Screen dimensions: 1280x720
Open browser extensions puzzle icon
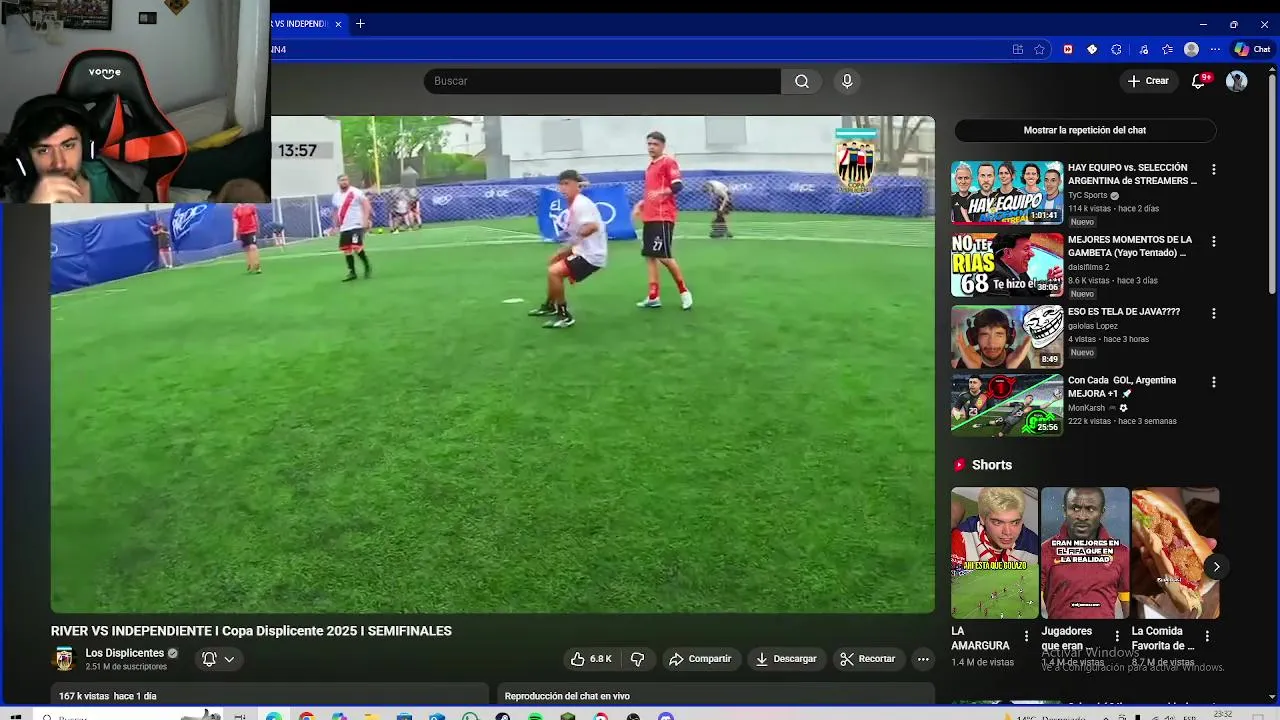pos(1116,49)
